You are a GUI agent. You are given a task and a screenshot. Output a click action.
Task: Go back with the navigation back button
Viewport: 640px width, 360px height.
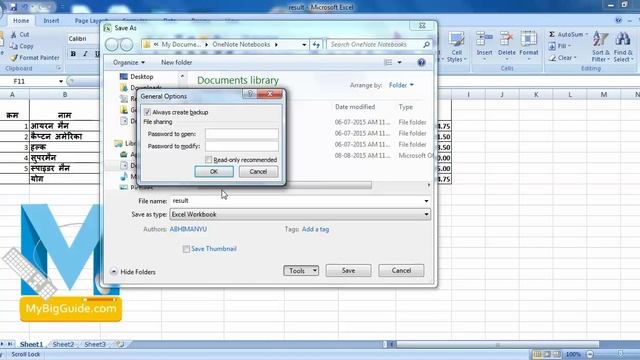click(x=112, y=44)
